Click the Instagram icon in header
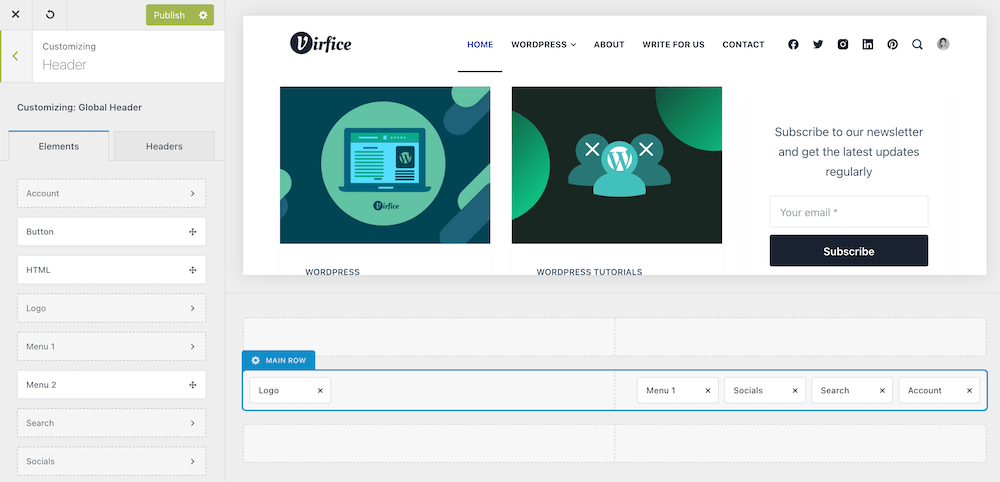Image resolution: width=1000 pixels, height=482 pixels. pos(843,45)
